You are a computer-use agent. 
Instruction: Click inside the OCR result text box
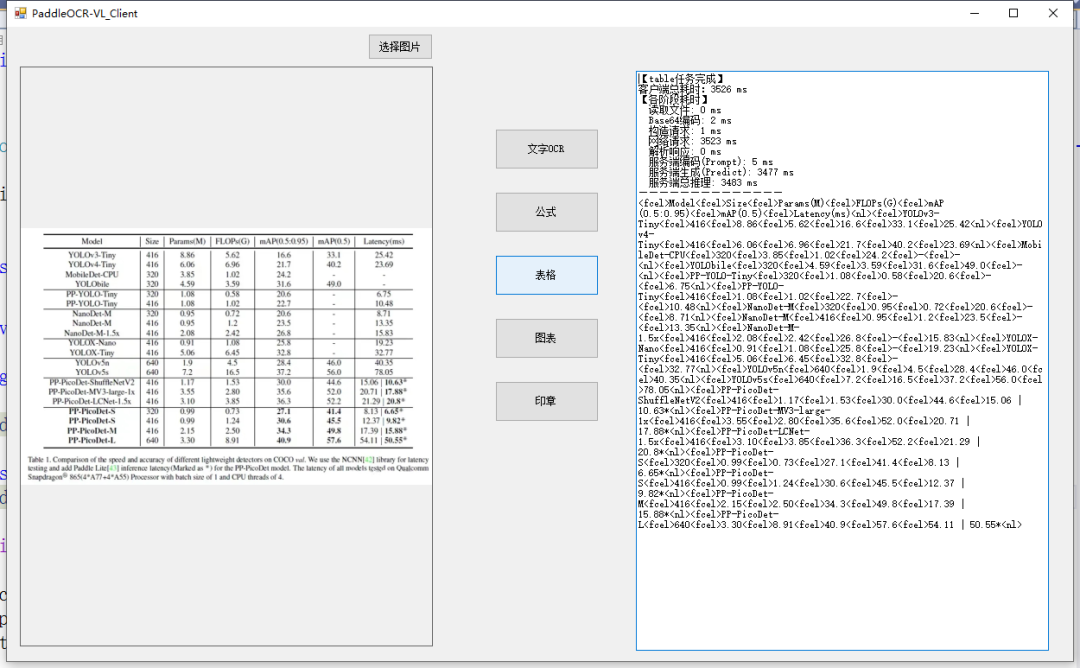tap(842, 361)
